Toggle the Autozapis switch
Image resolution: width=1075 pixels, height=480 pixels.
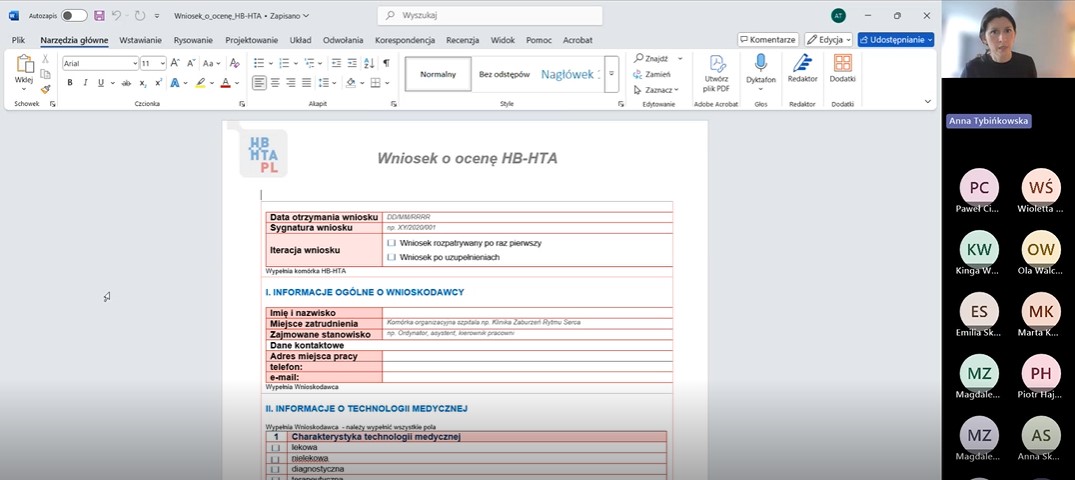[74, 15]
